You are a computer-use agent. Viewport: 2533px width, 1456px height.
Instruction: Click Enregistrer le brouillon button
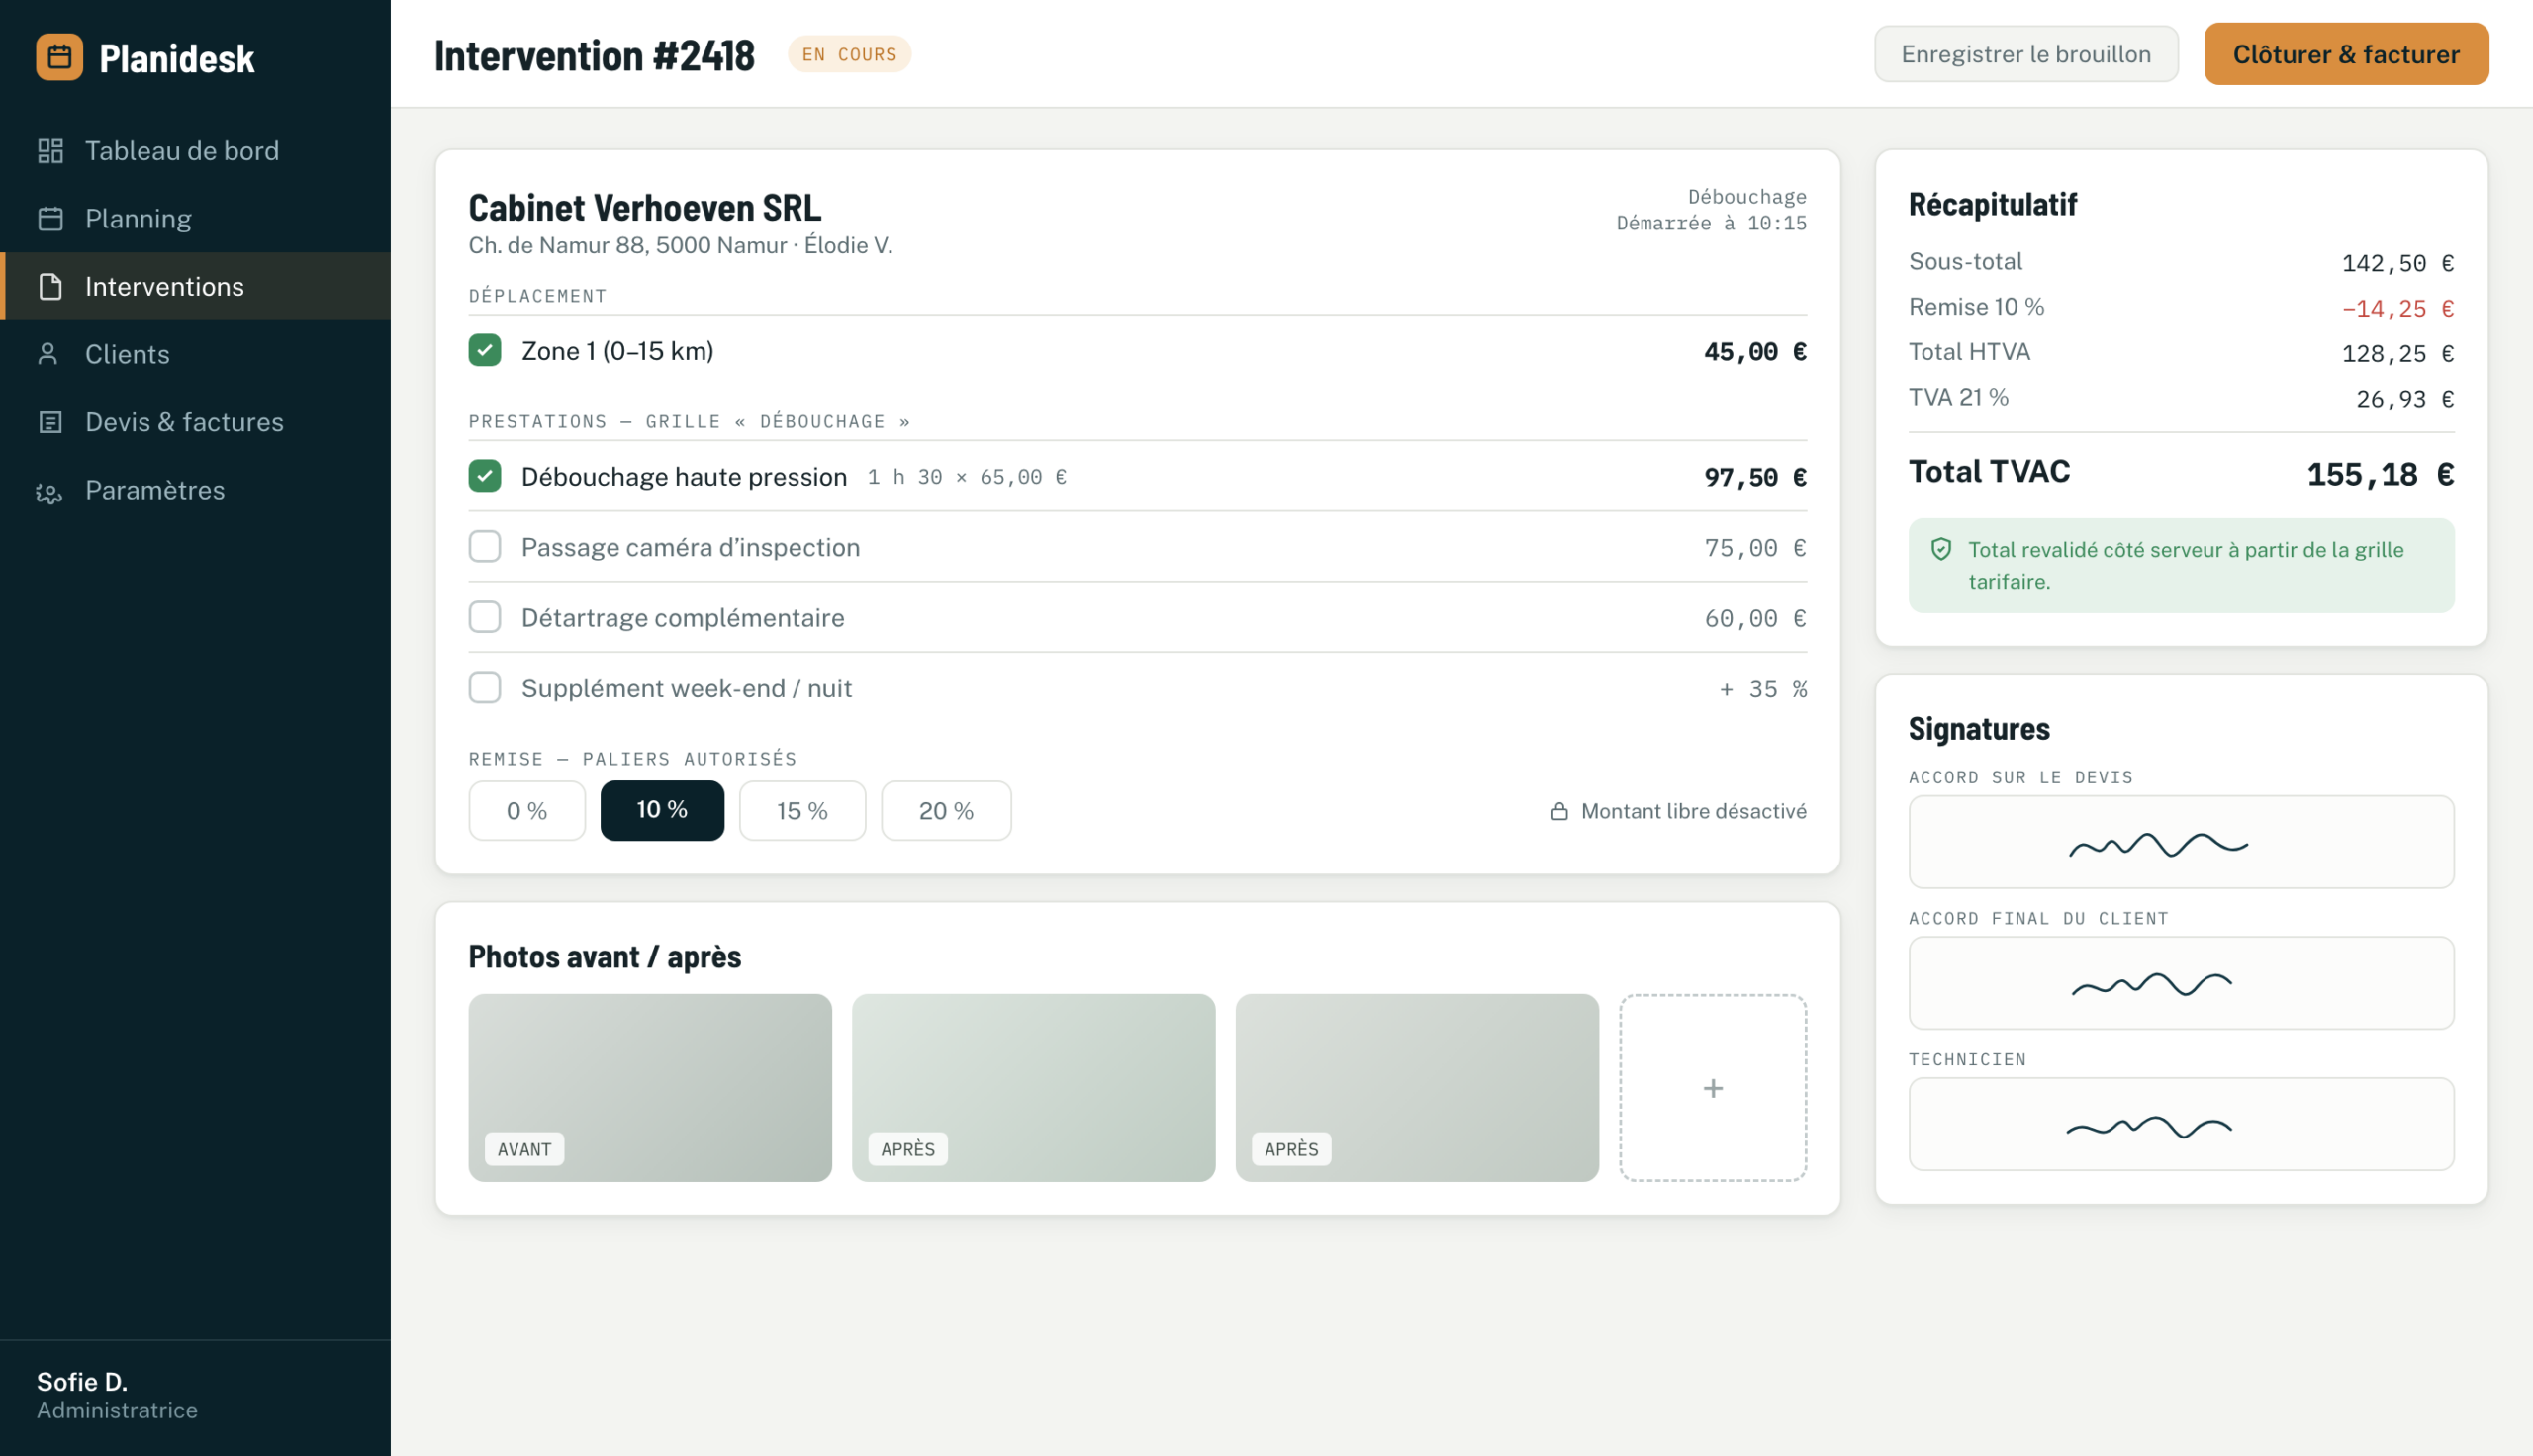(x=2026, y=54)
